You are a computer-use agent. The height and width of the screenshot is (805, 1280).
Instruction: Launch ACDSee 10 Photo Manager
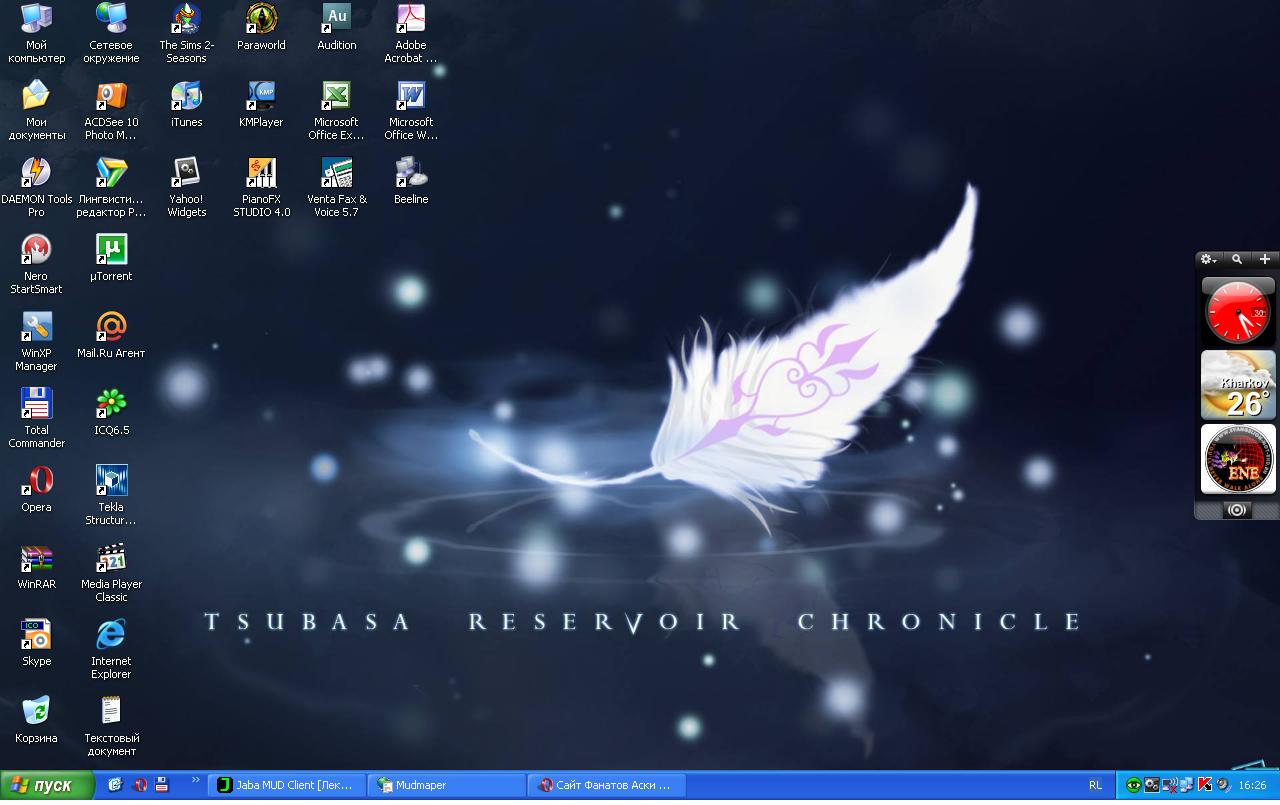111,110
